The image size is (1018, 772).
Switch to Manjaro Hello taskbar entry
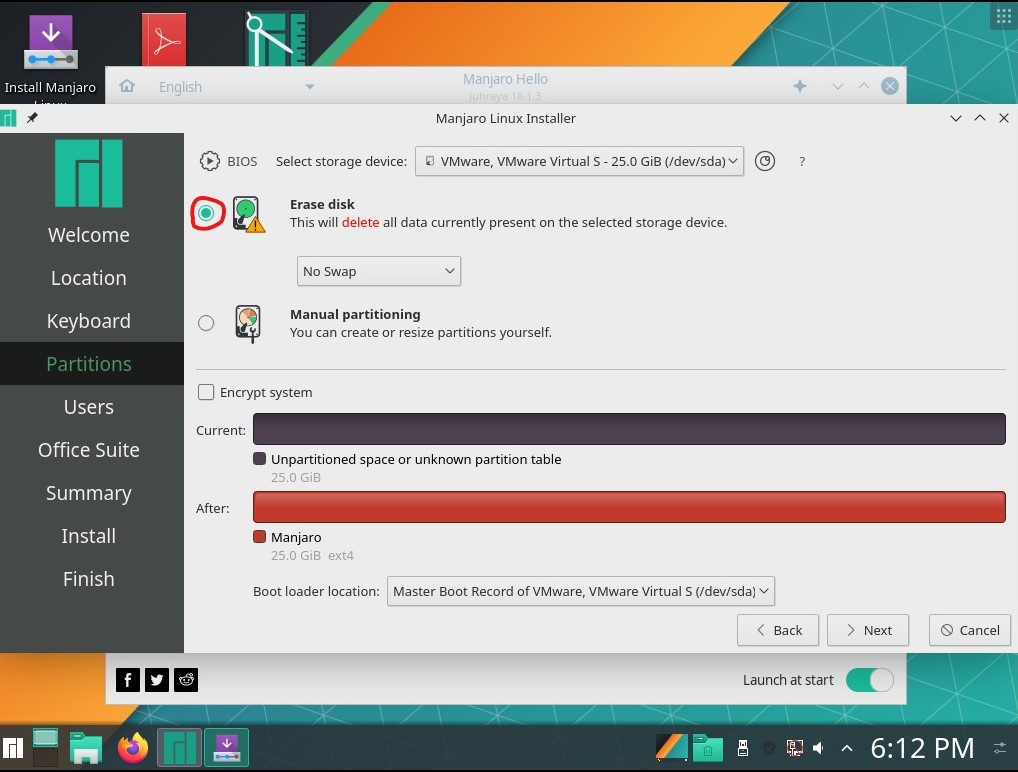coord(180,748)
